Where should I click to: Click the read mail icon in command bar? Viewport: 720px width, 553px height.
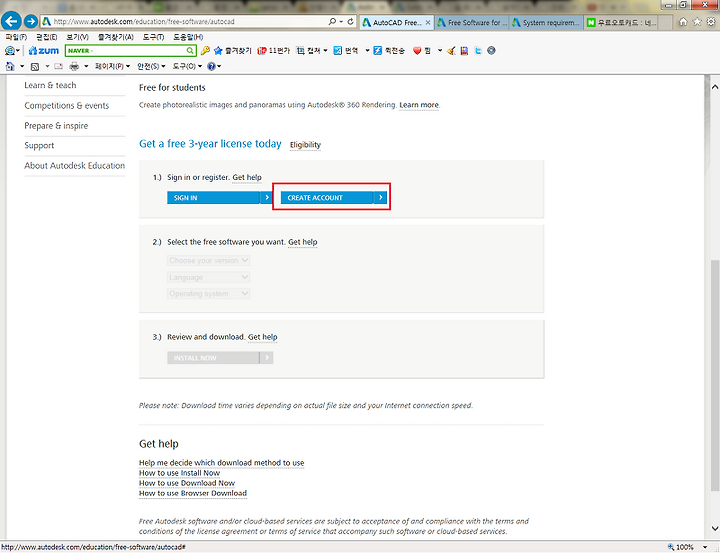coord(58,67)
